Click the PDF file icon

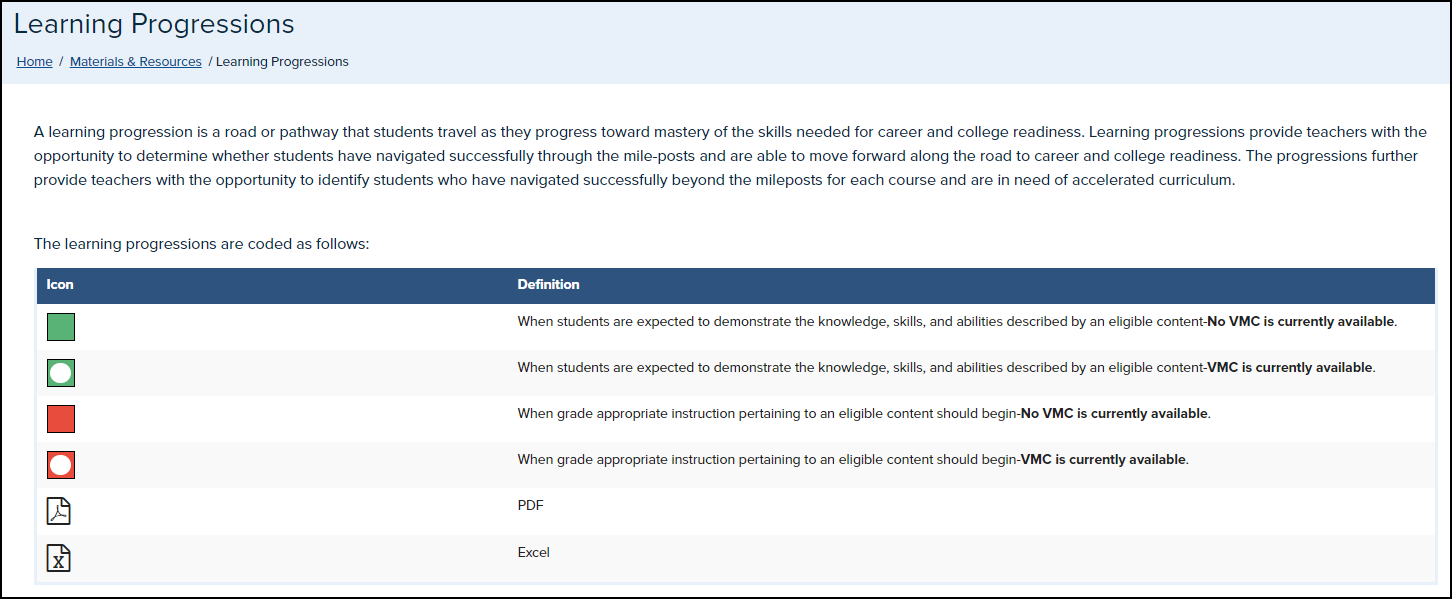[59, 511]
